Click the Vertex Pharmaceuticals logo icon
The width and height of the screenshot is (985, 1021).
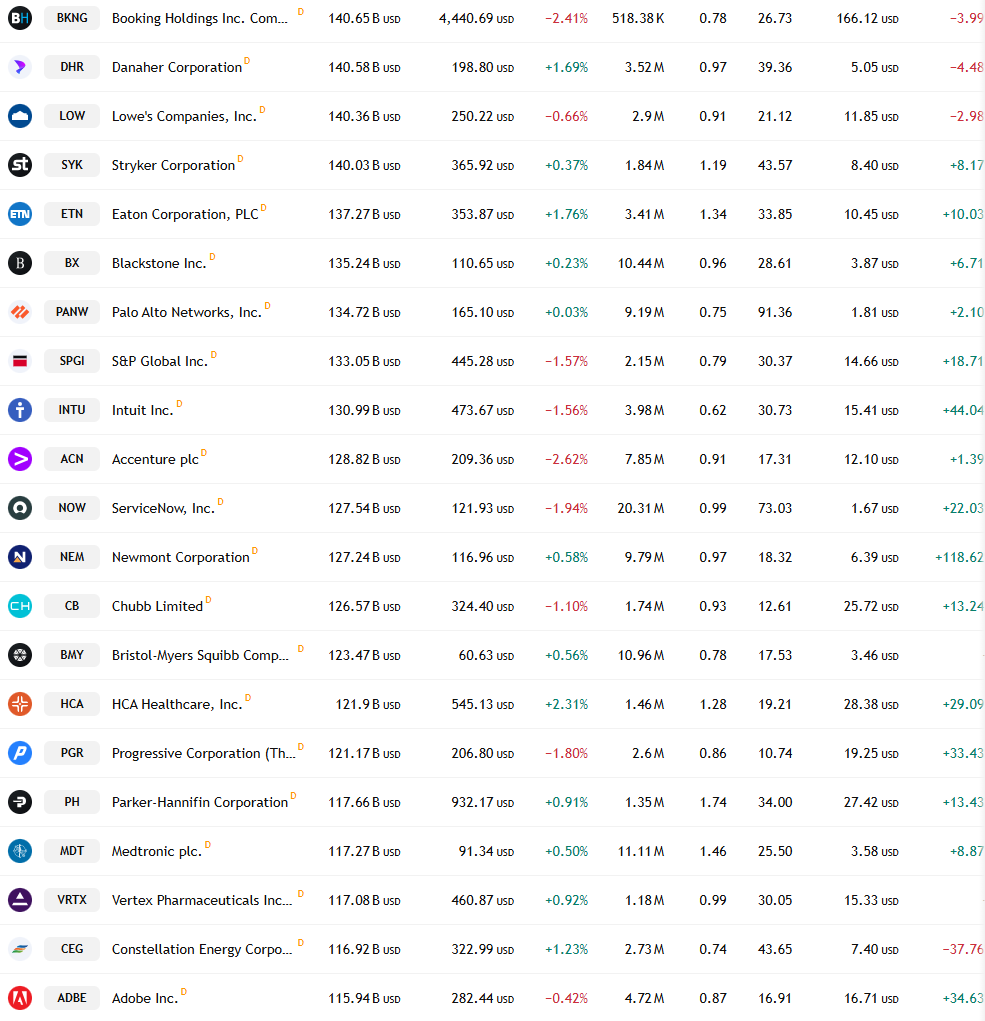20,900
